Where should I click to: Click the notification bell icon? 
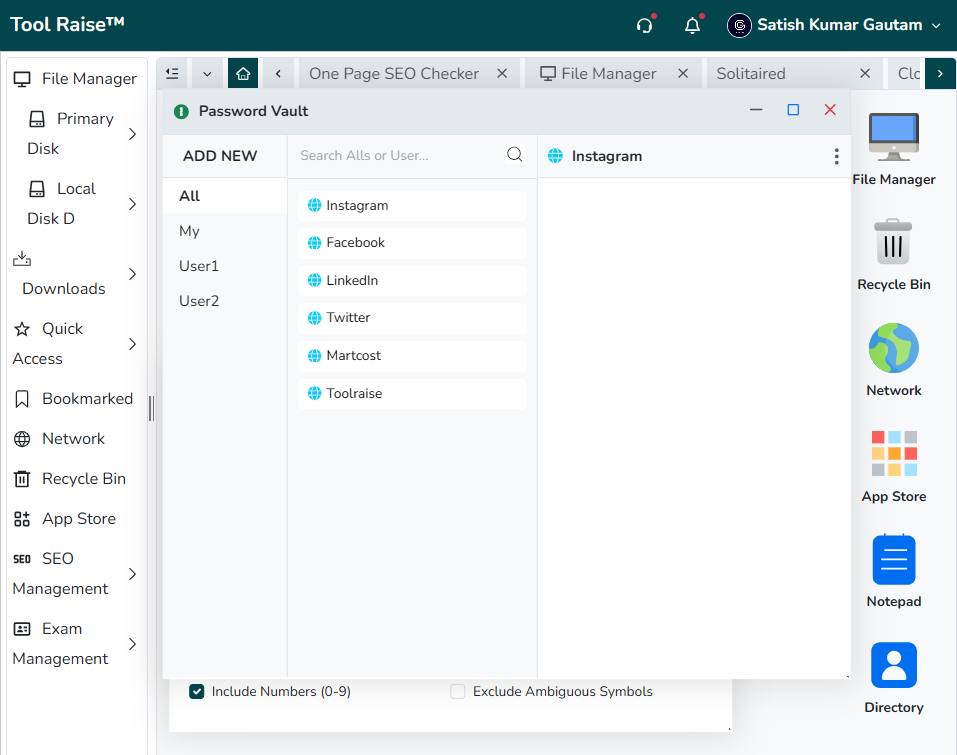692,26
